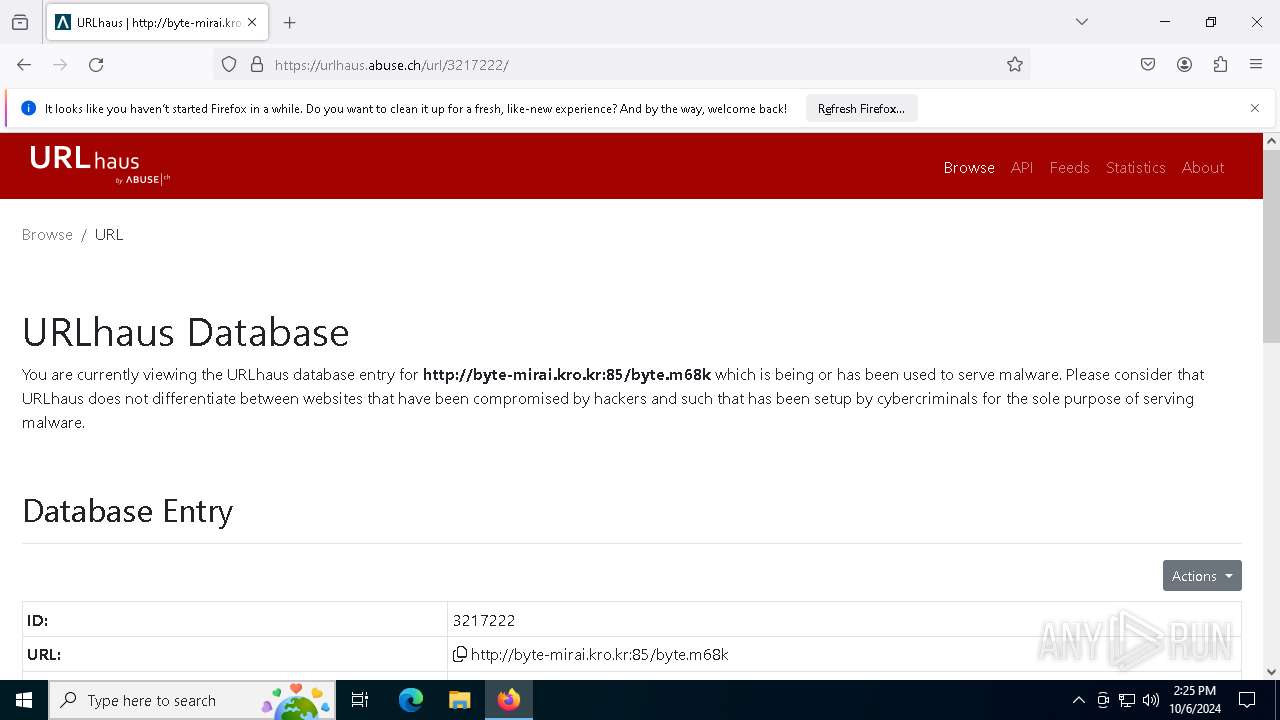
Task: Open the volume tray icon
Action: click(x=1151, y=700)
